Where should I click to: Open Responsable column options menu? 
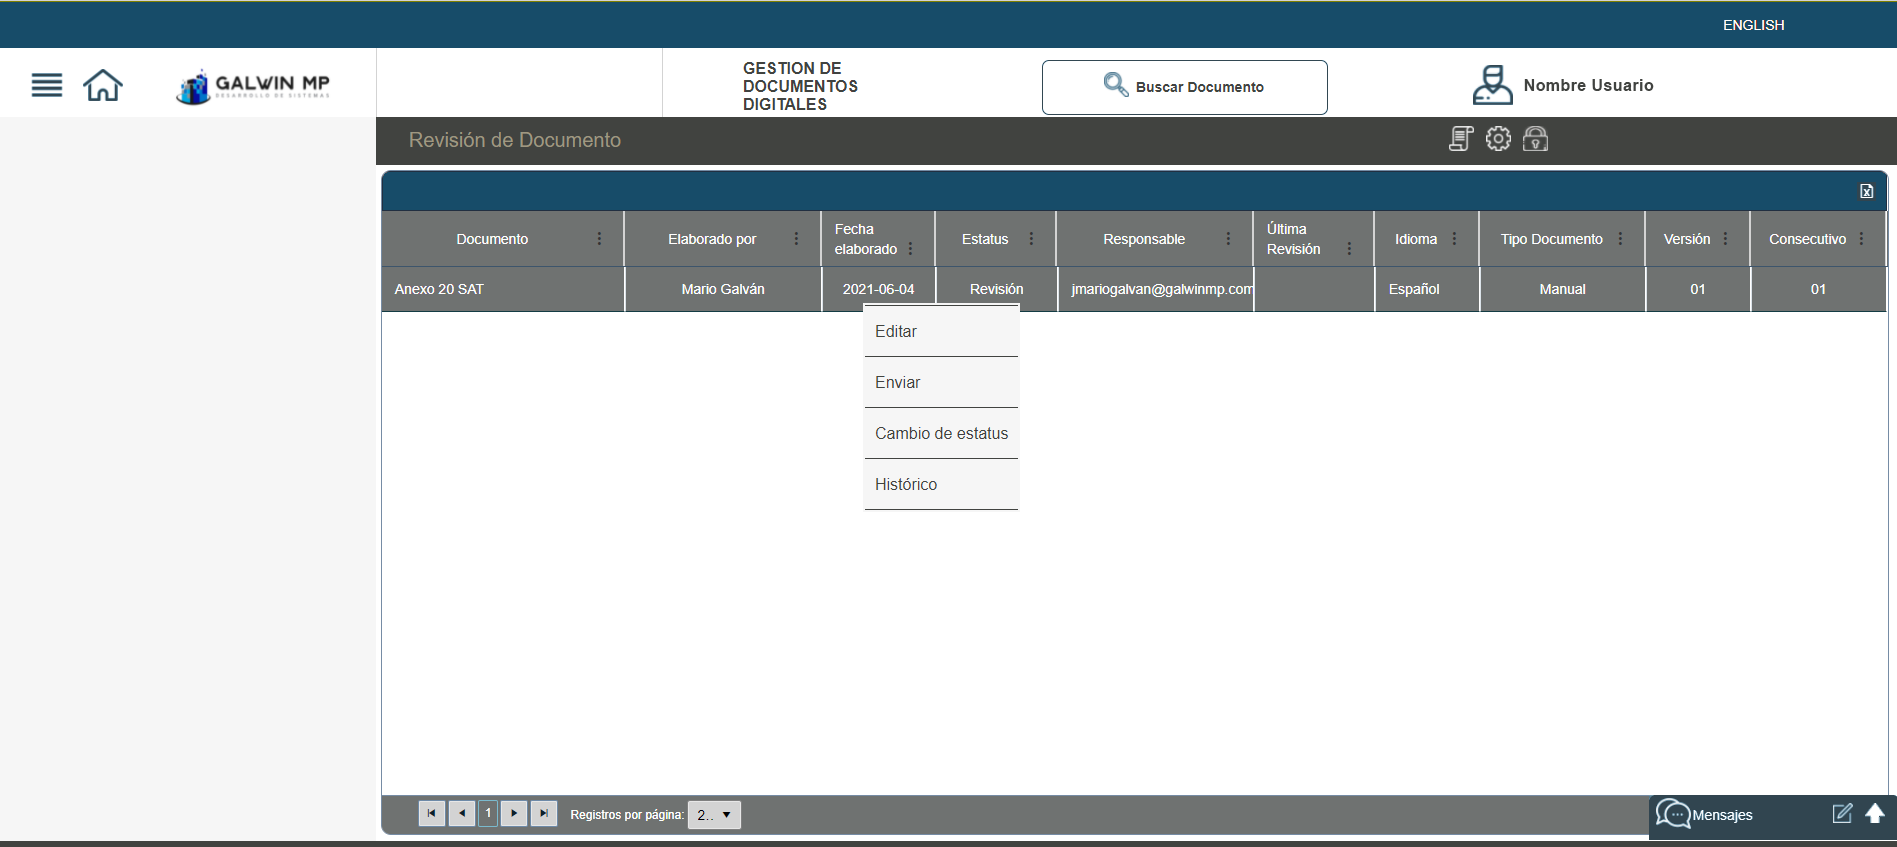pyautogui.click(x=1228, y=239)
